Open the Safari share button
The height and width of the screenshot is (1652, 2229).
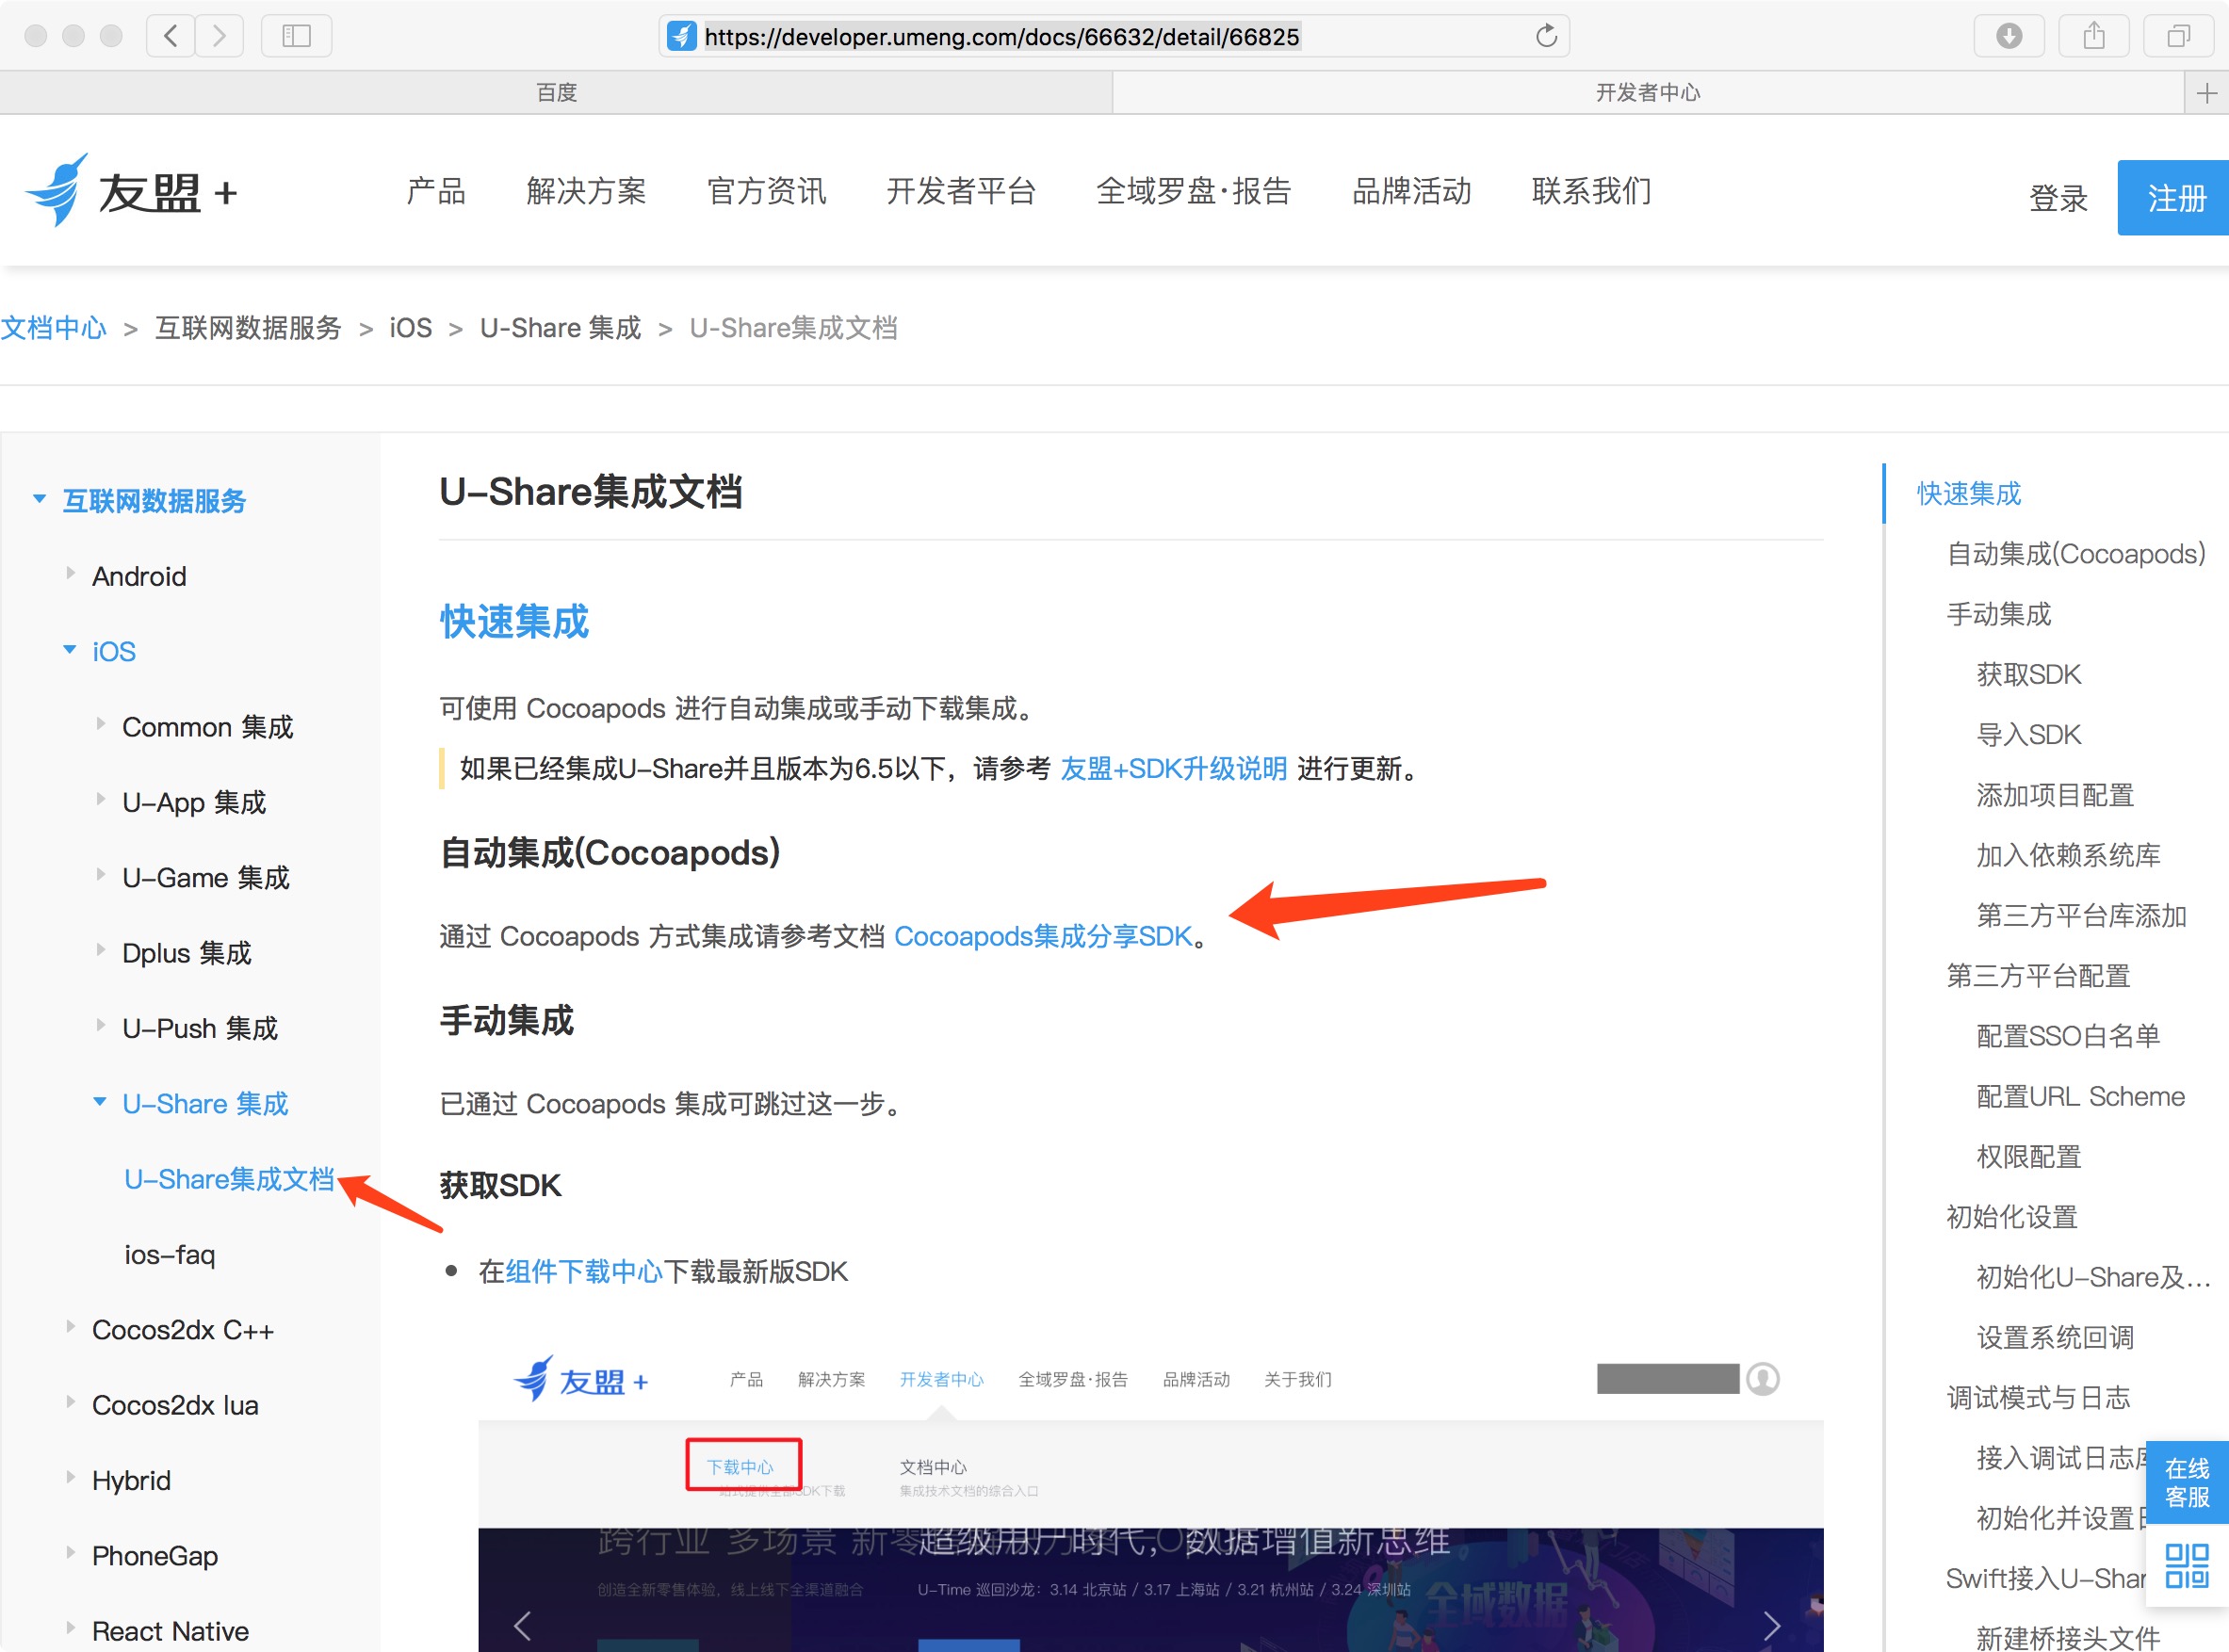2094,36
